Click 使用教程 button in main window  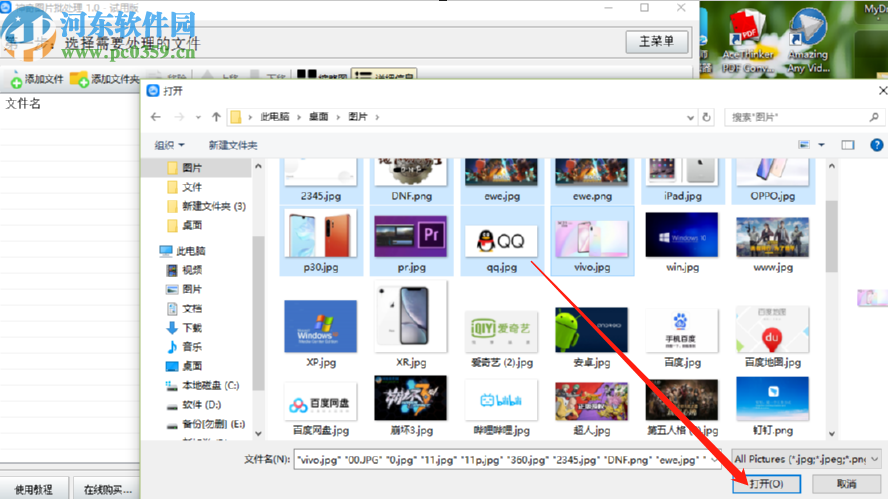(34, 489)
